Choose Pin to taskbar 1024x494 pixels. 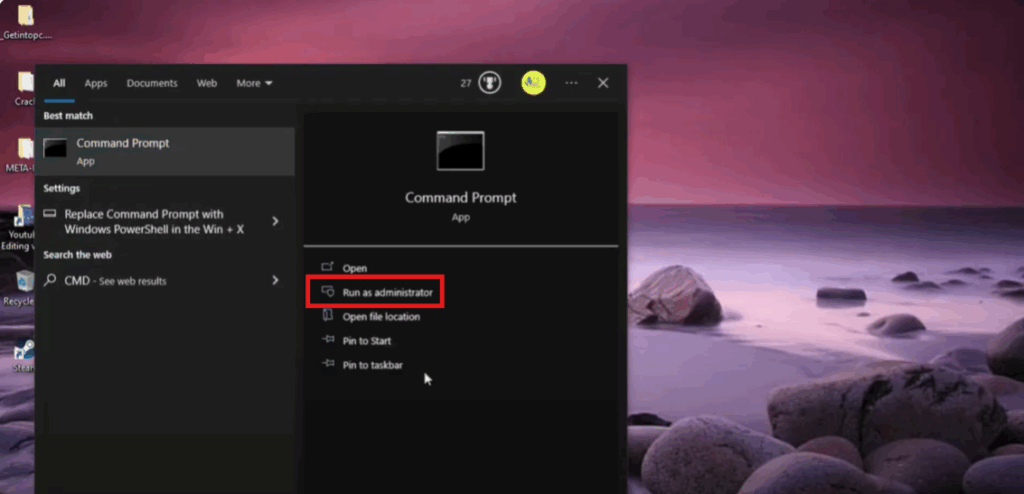(x=373, y=365)
